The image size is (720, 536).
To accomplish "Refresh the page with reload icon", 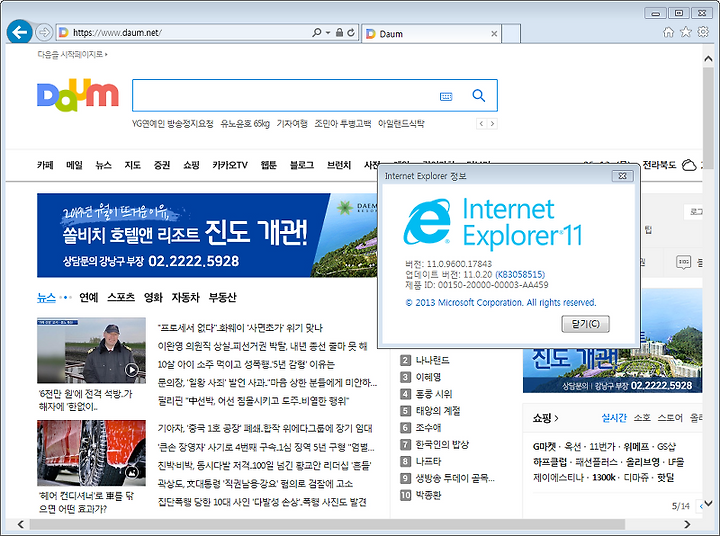I will (x=351, y=33).
